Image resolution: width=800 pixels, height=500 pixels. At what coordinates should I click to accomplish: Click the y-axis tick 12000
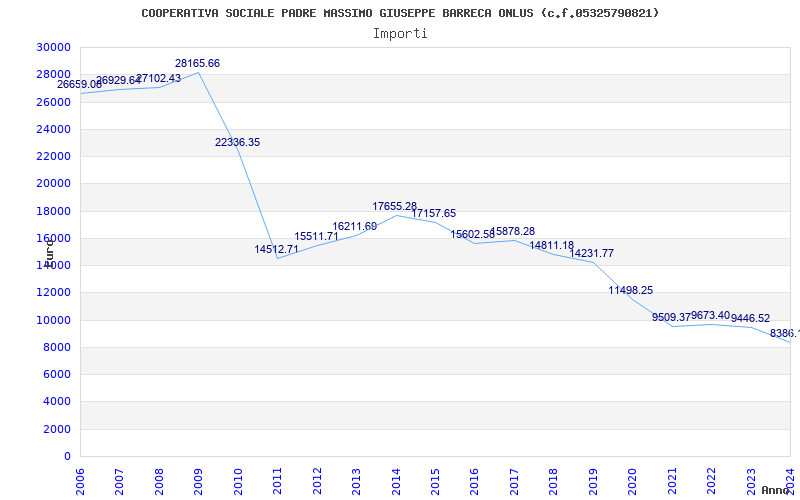click(x=53, y=293)
